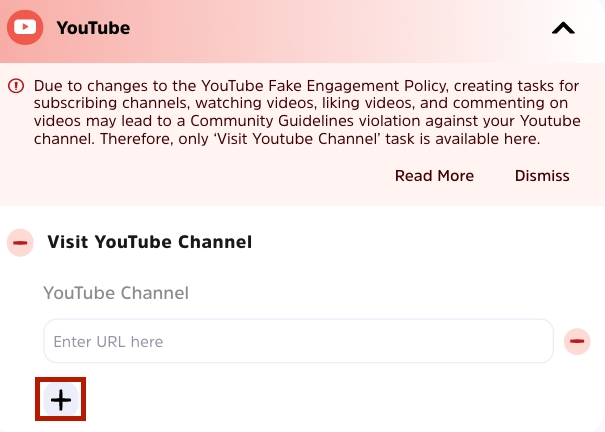This screenshot has width=605, height=432.
Task: Open the Read More link
Action: pyautogui.click(x=434, y=176)
